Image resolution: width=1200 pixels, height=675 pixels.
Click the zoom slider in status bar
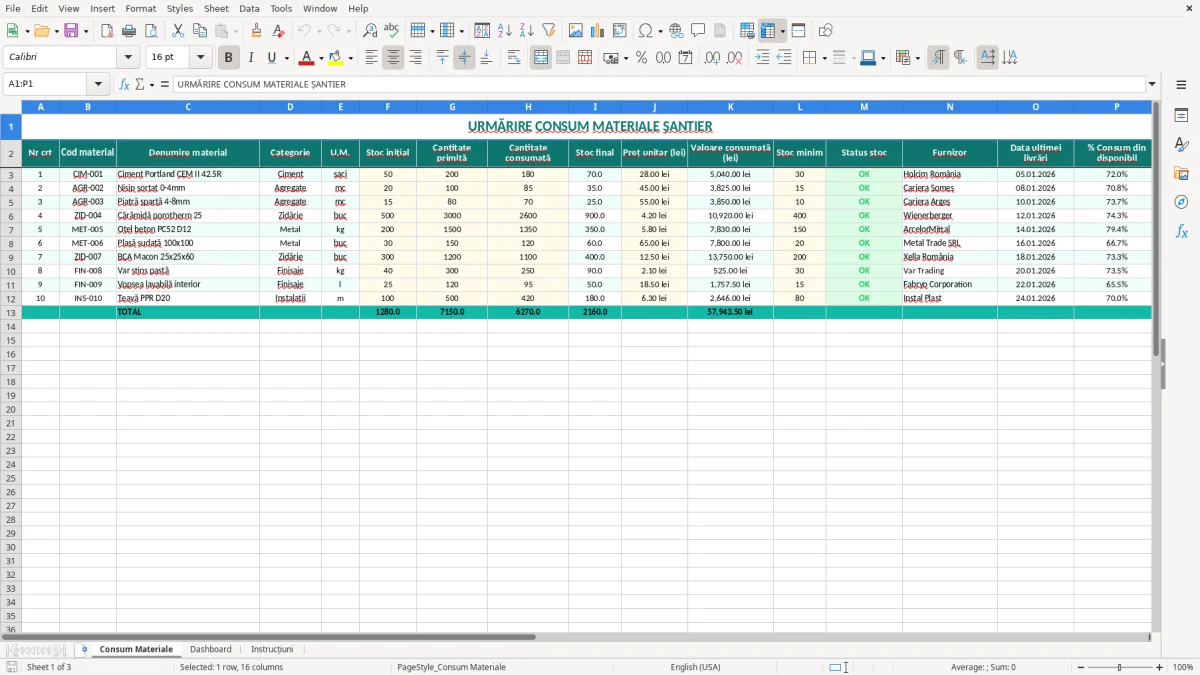[1119, 667]
